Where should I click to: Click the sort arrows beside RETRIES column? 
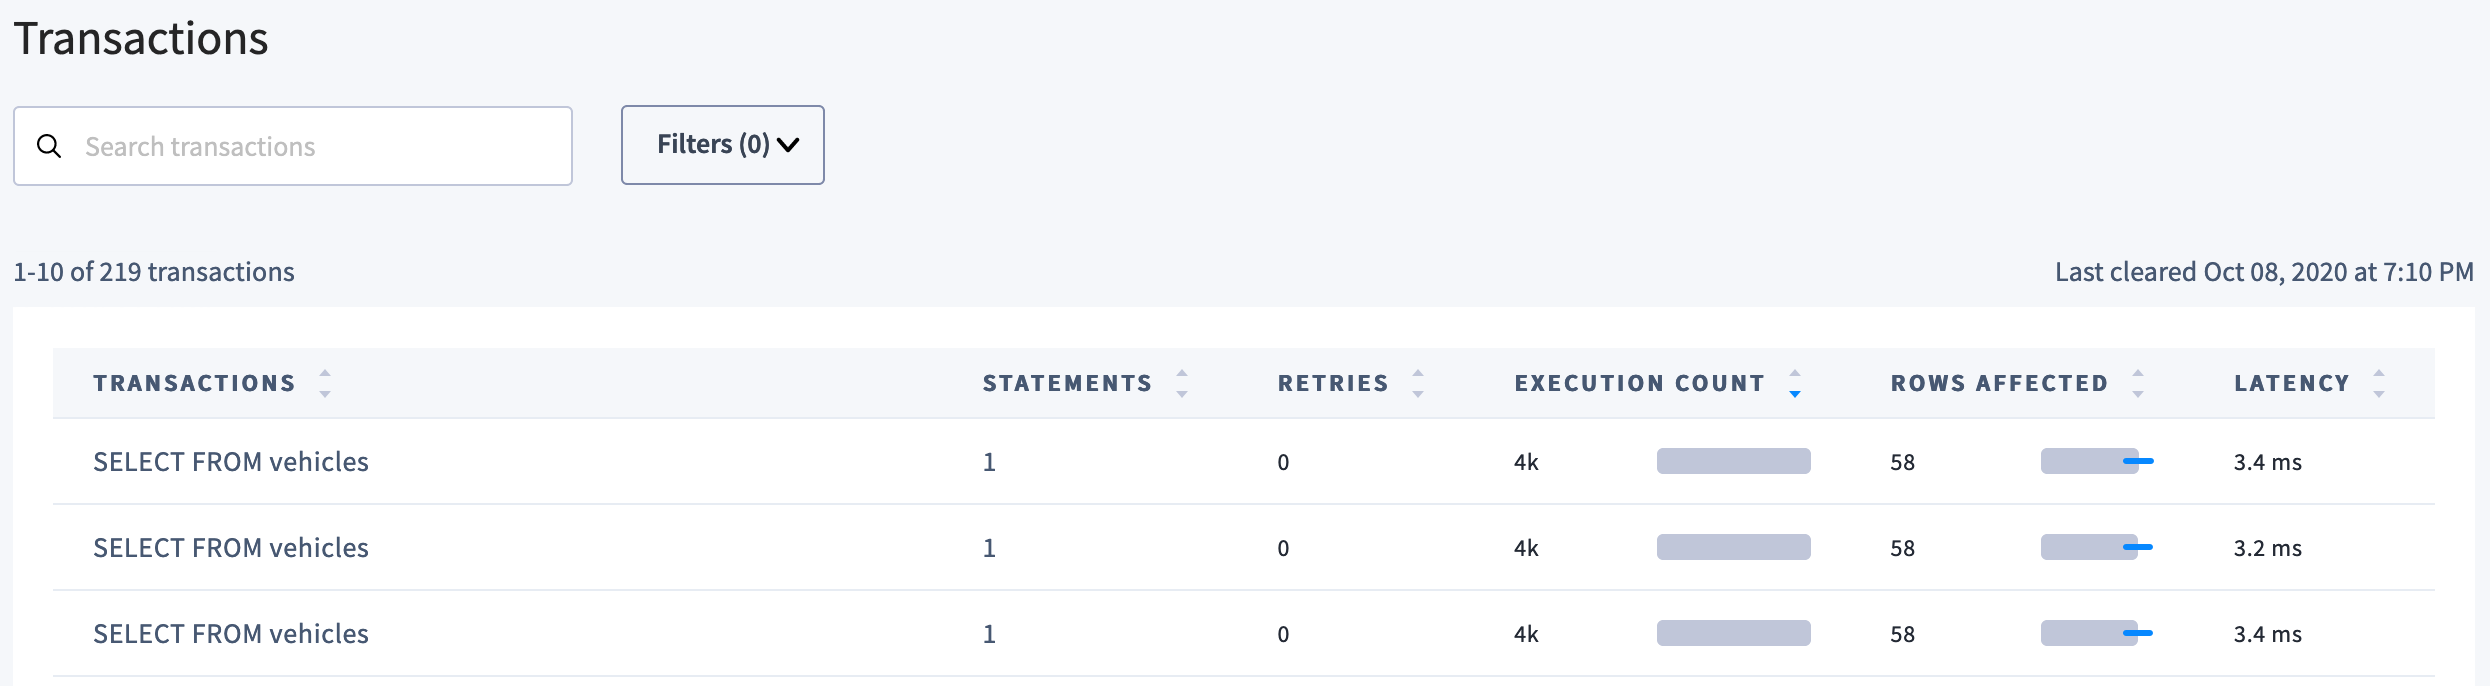pyautogui.click(x=1419, y=384)
